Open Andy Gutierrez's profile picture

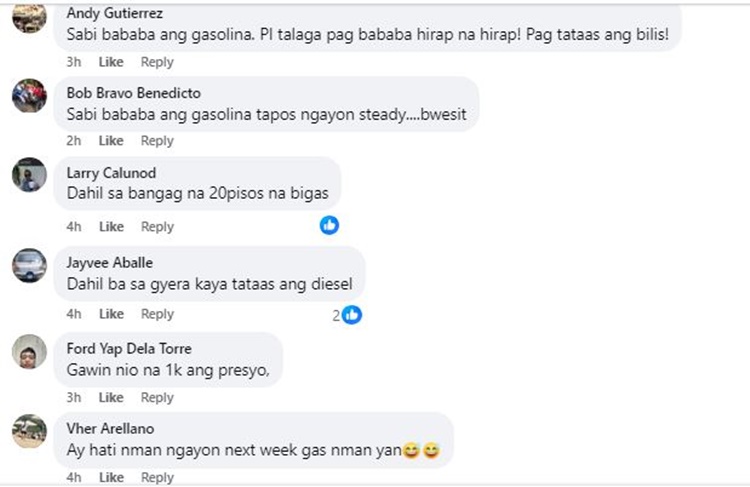coord(29,16)
